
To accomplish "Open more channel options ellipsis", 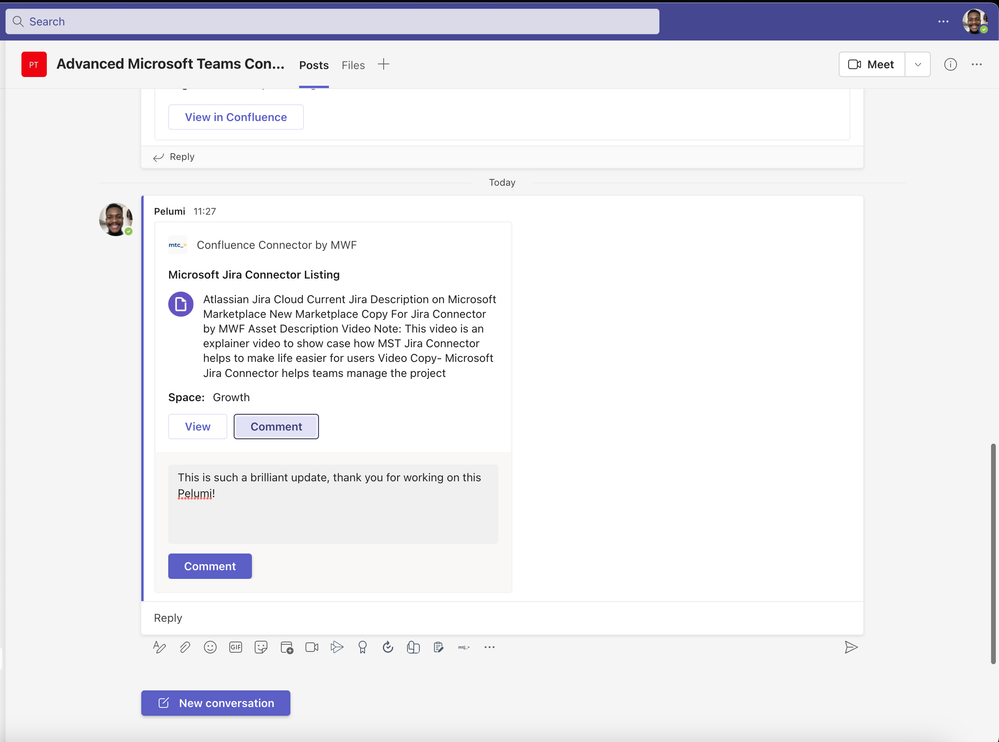I will click(977, 64).
